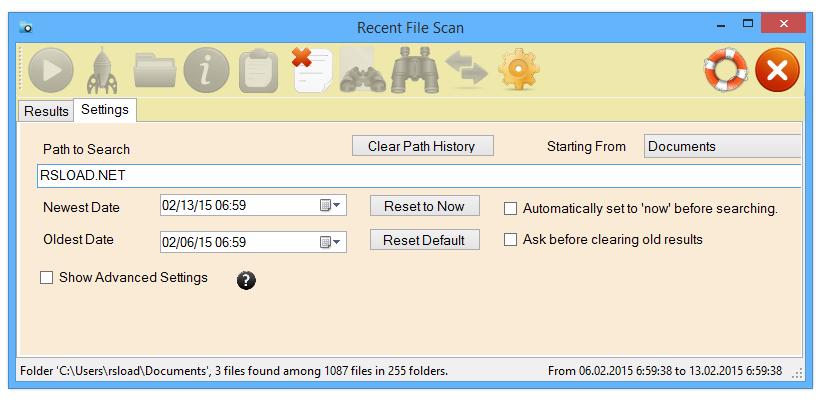Toggle Ask before clearing old results
Image resolution: width=824 pixels, height=405 pixels.
tap(510, 240)
